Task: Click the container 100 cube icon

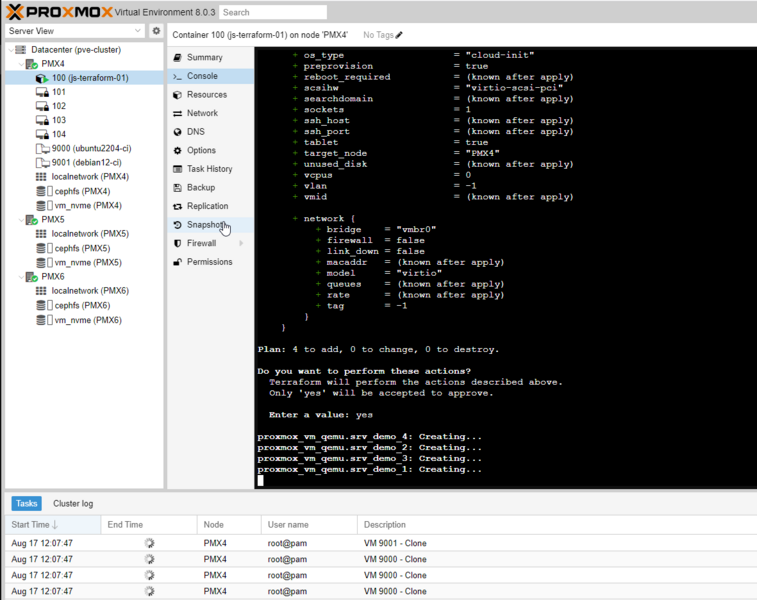Action: pyautogui.click(x=42, y=78)
